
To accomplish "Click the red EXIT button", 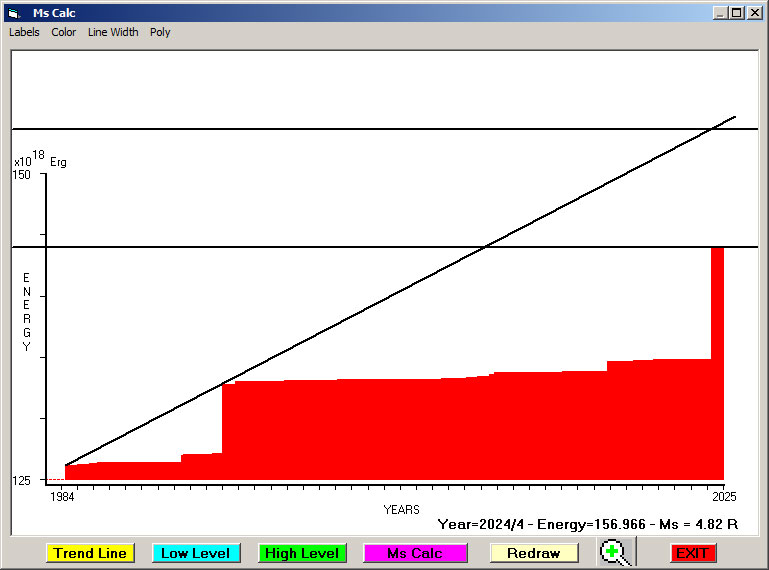I will click(x=692, y=553).
